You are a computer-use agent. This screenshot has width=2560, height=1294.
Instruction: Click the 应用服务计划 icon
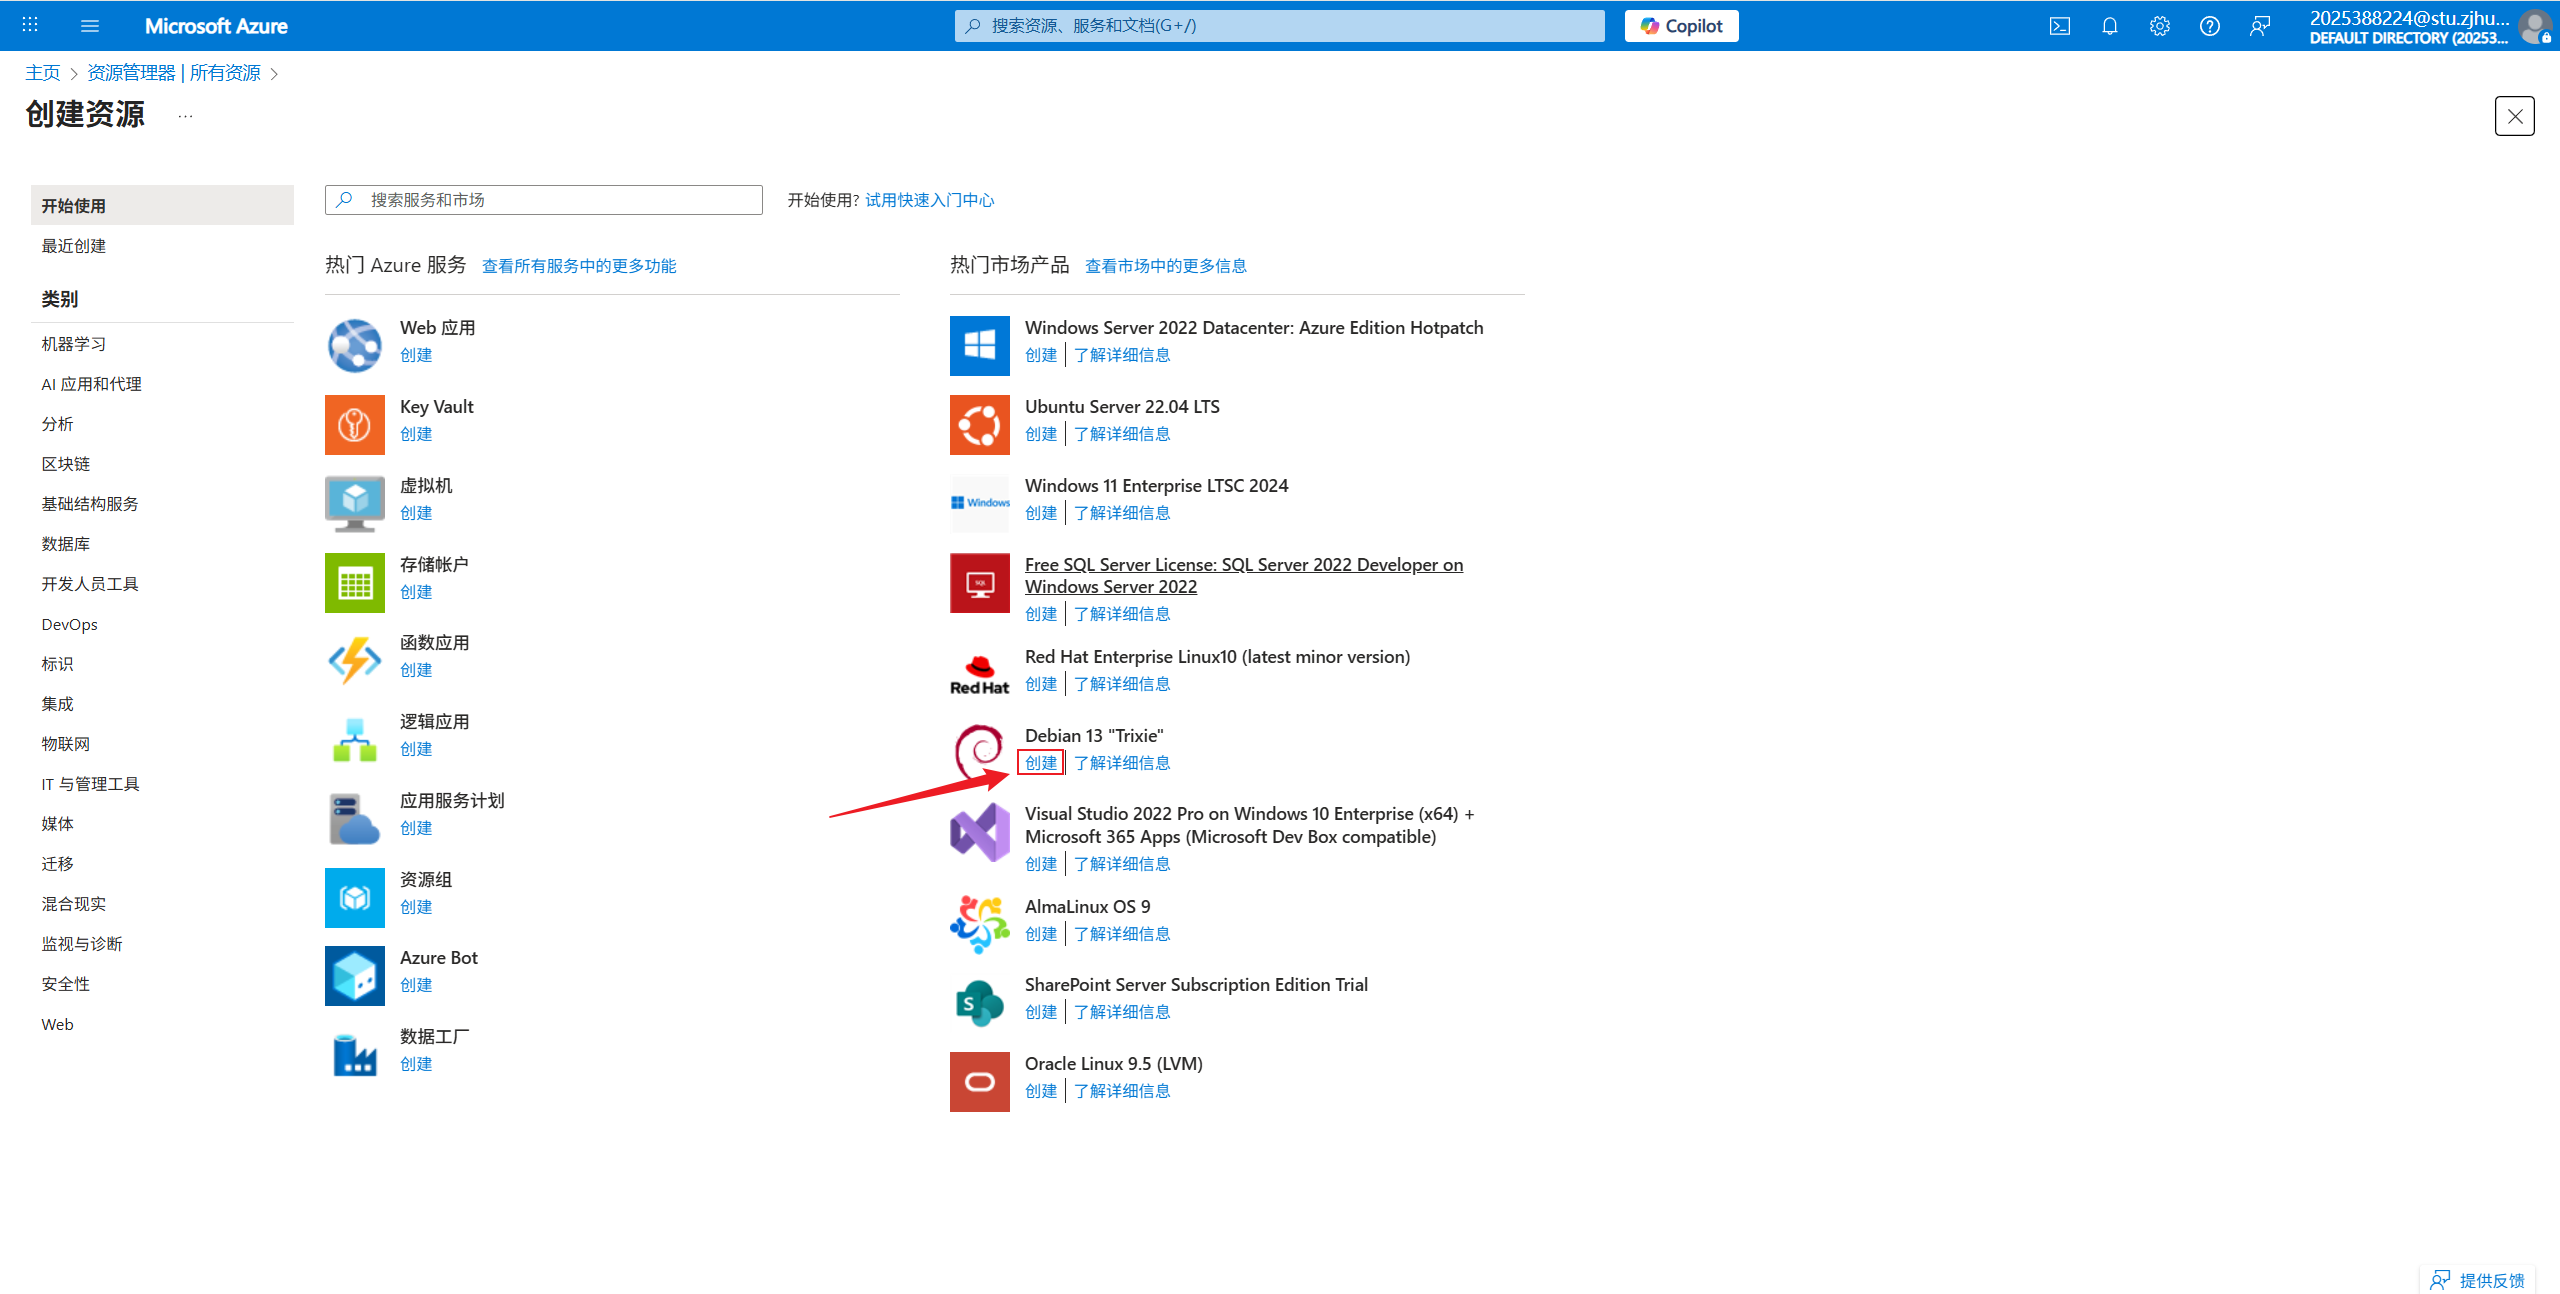coord(355,818)
